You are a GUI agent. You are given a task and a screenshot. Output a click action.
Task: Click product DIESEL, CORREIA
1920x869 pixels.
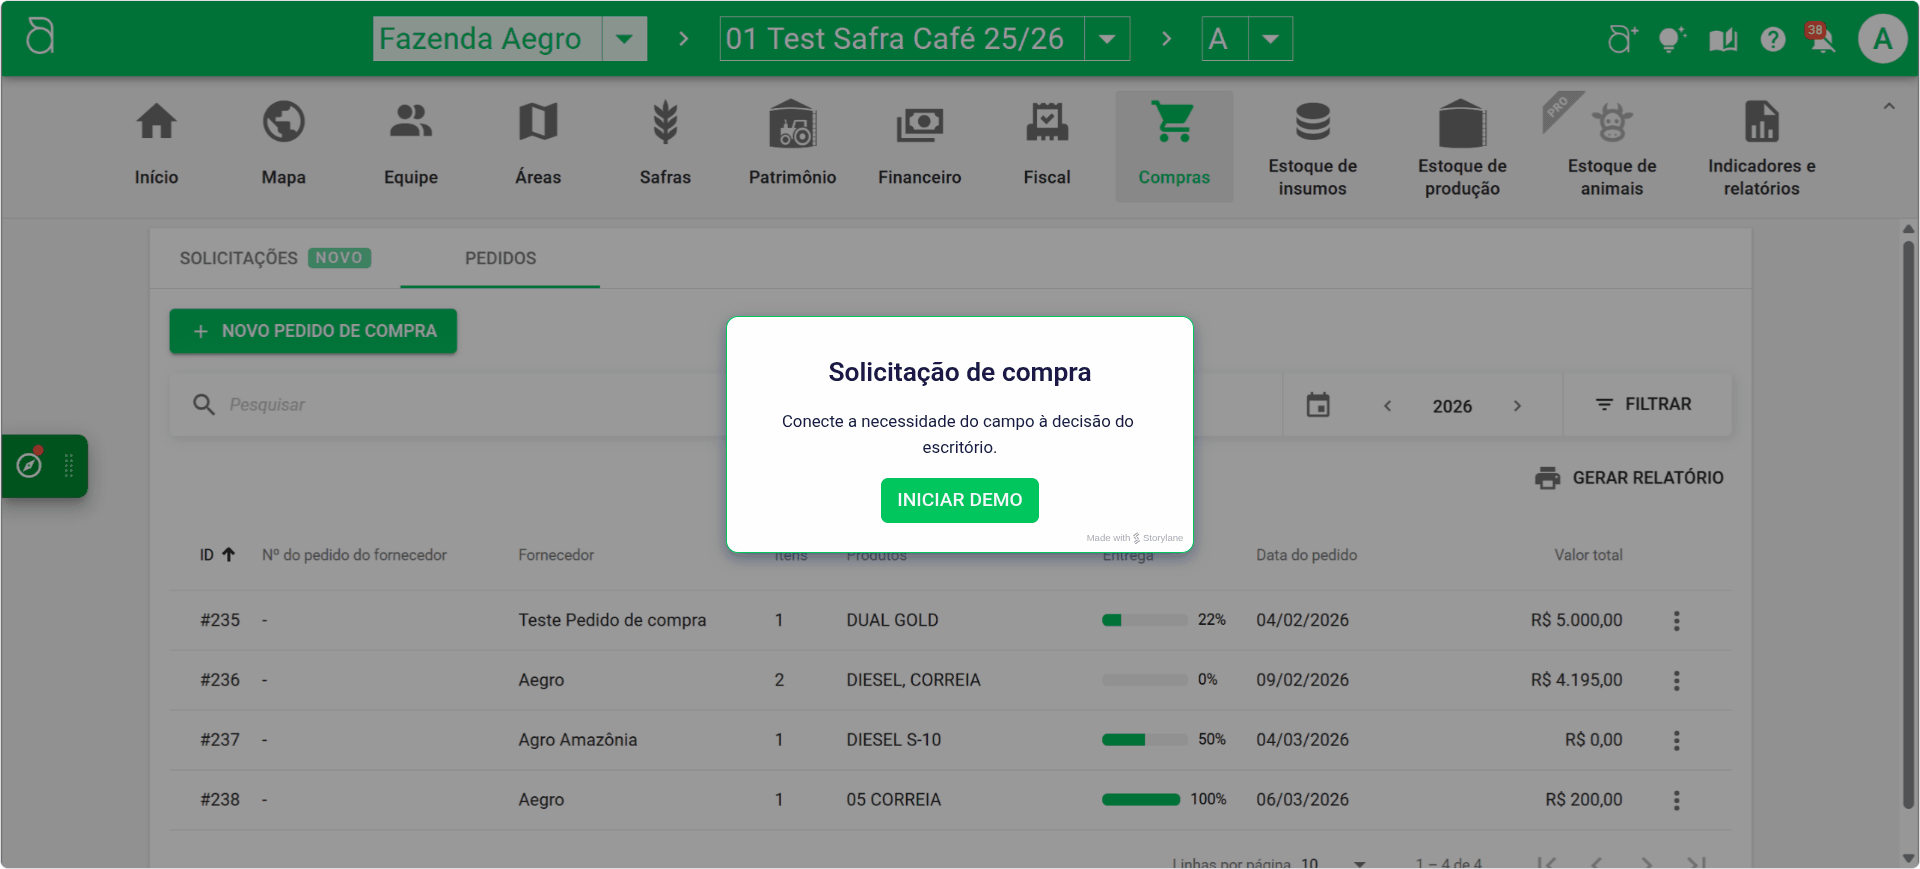point(913,680)
